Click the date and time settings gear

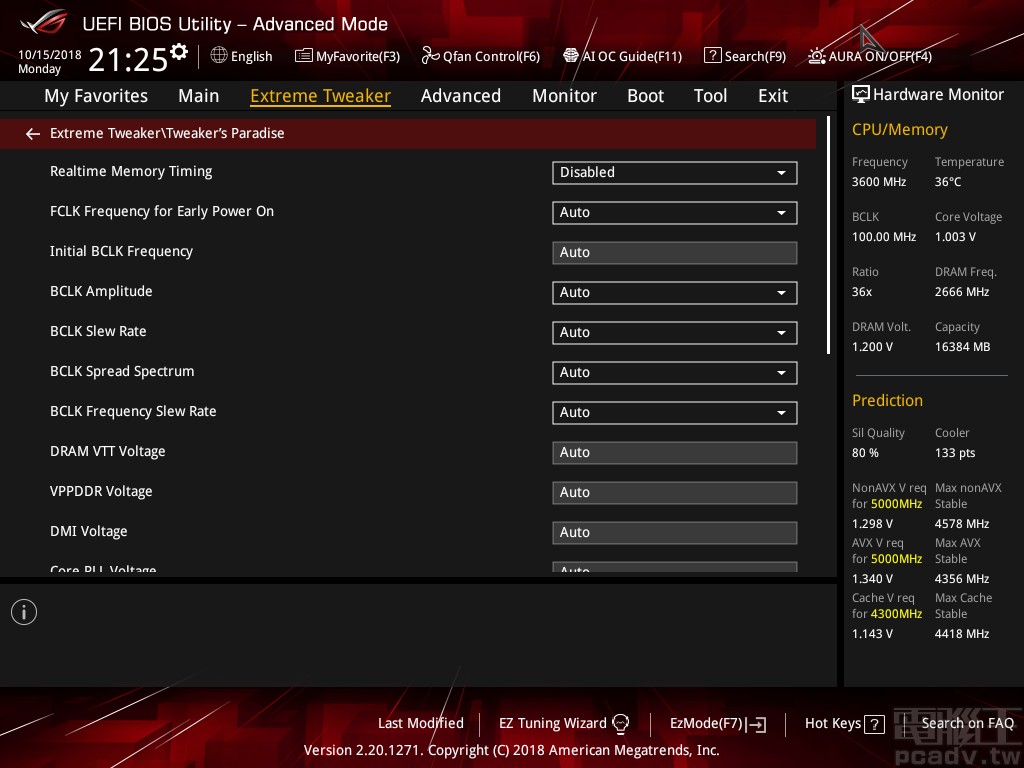tap(179, 52)
